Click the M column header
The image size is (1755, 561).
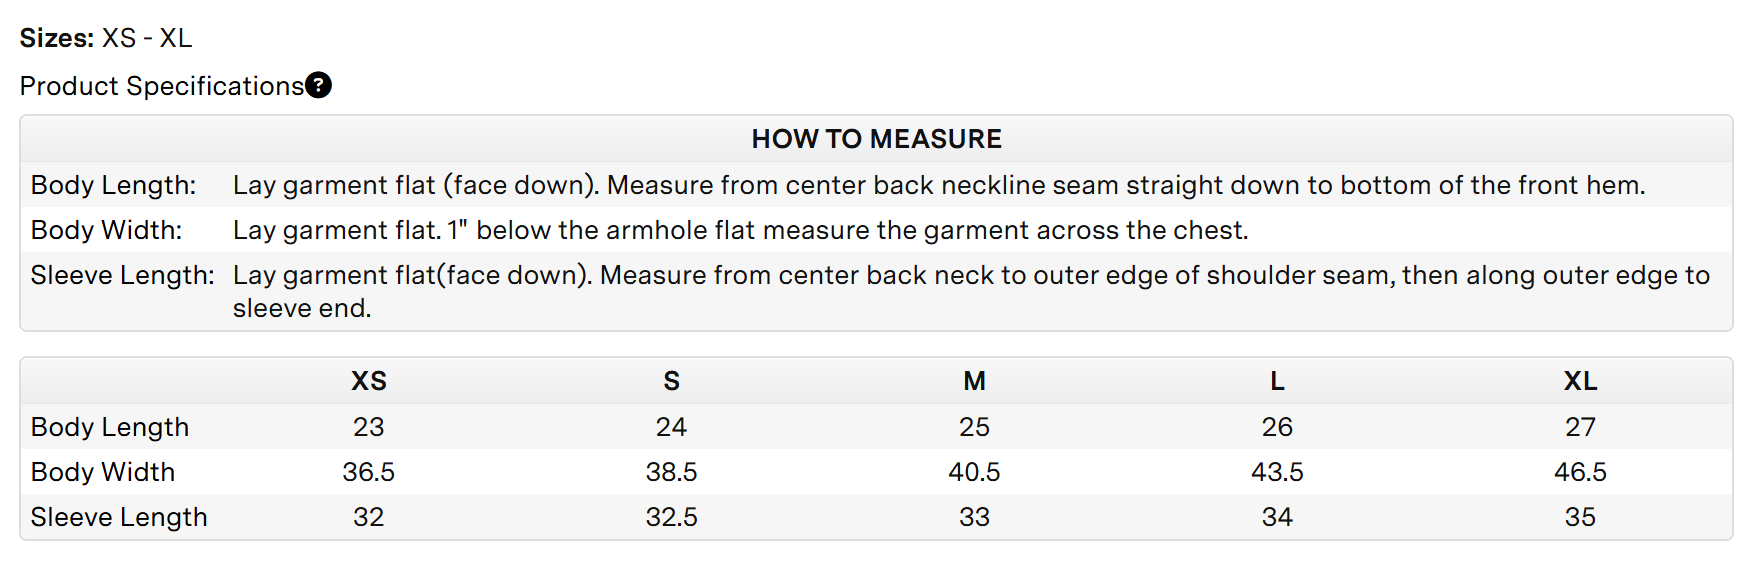[974, 381]
